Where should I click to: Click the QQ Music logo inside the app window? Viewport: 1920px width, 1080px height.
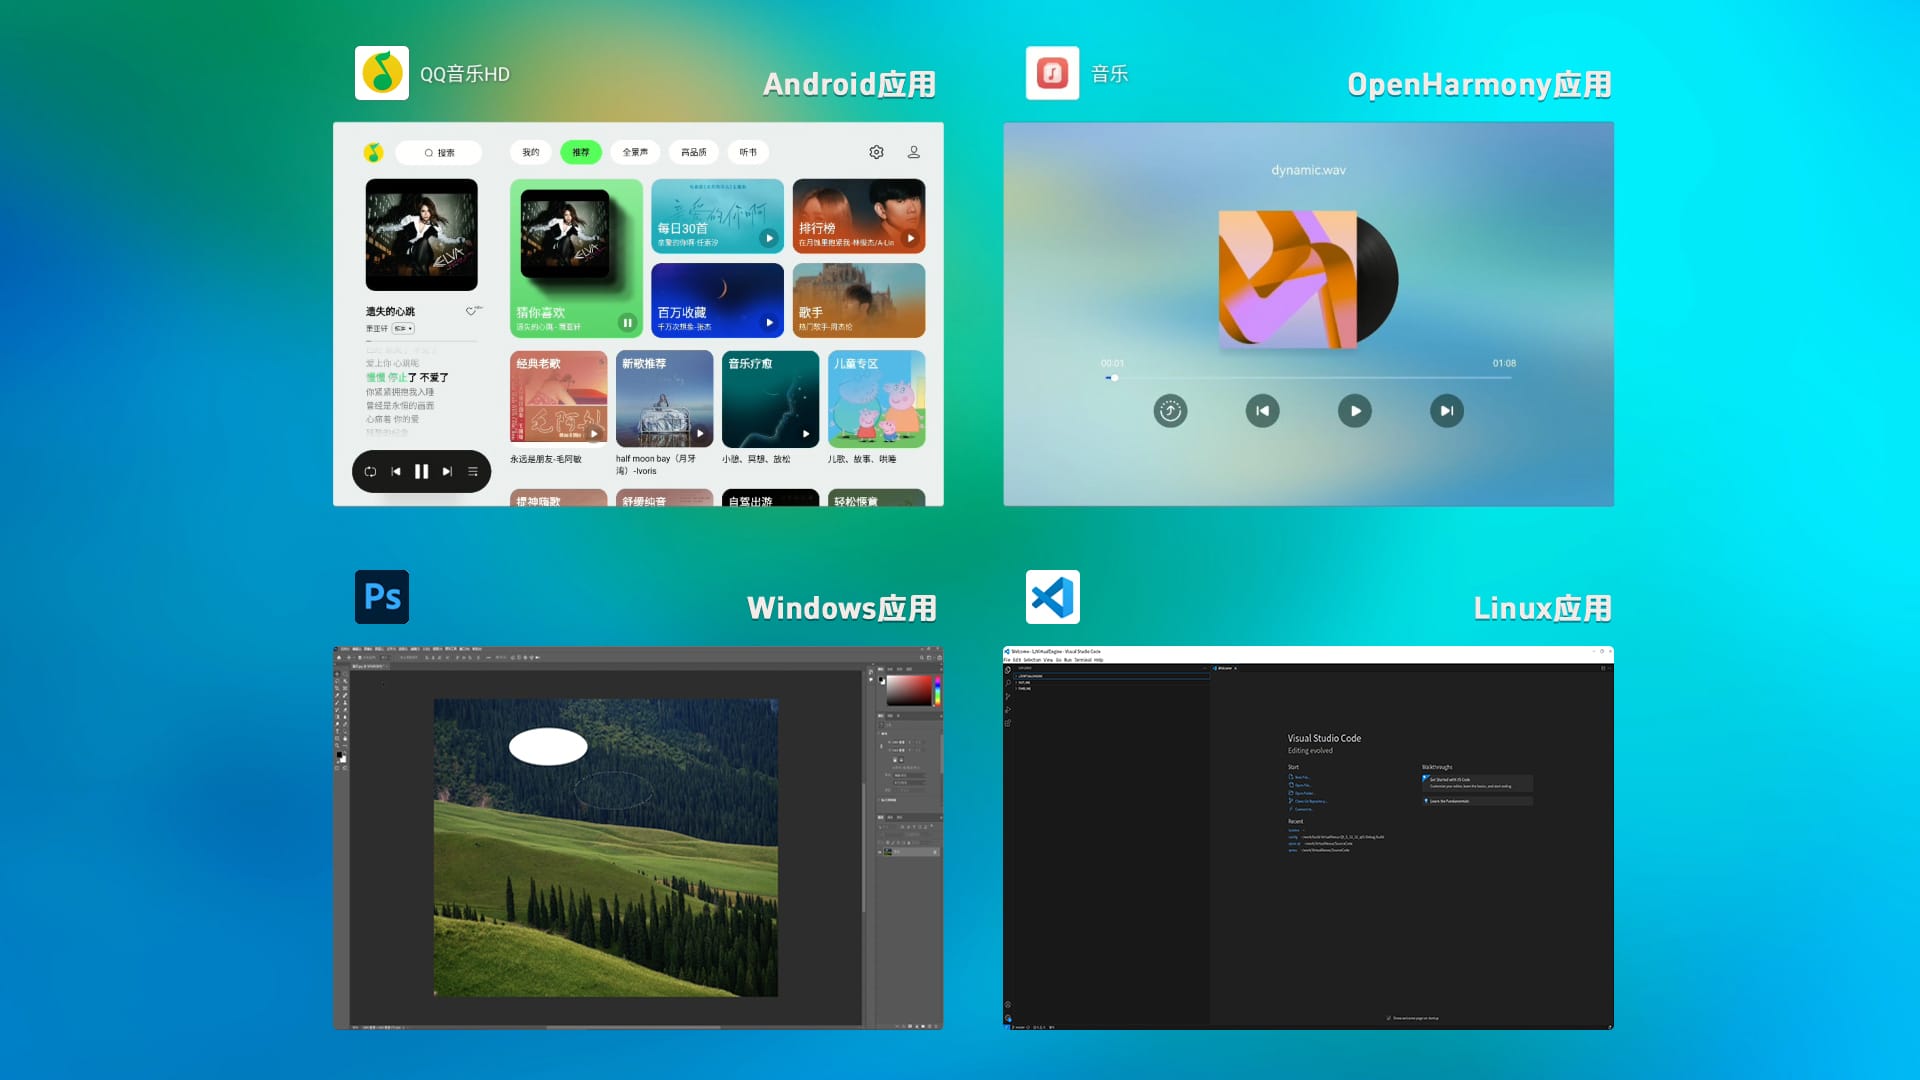pos(373,152)
